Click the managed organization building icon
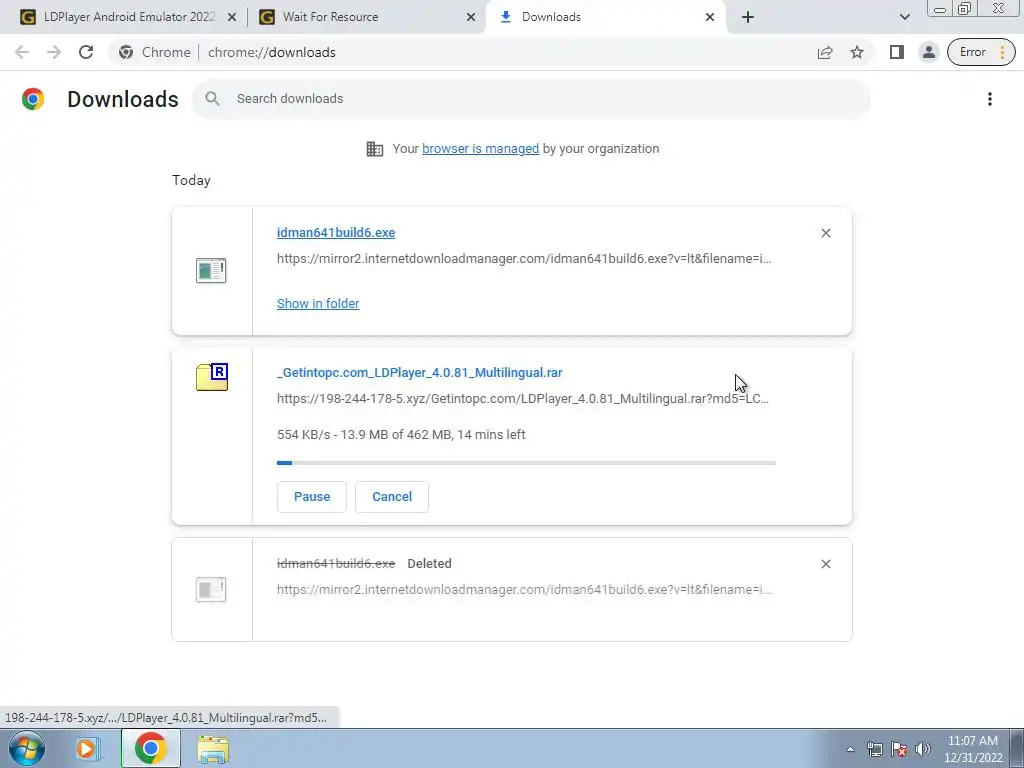1024x768 pixels. click(x=375, y=149)
